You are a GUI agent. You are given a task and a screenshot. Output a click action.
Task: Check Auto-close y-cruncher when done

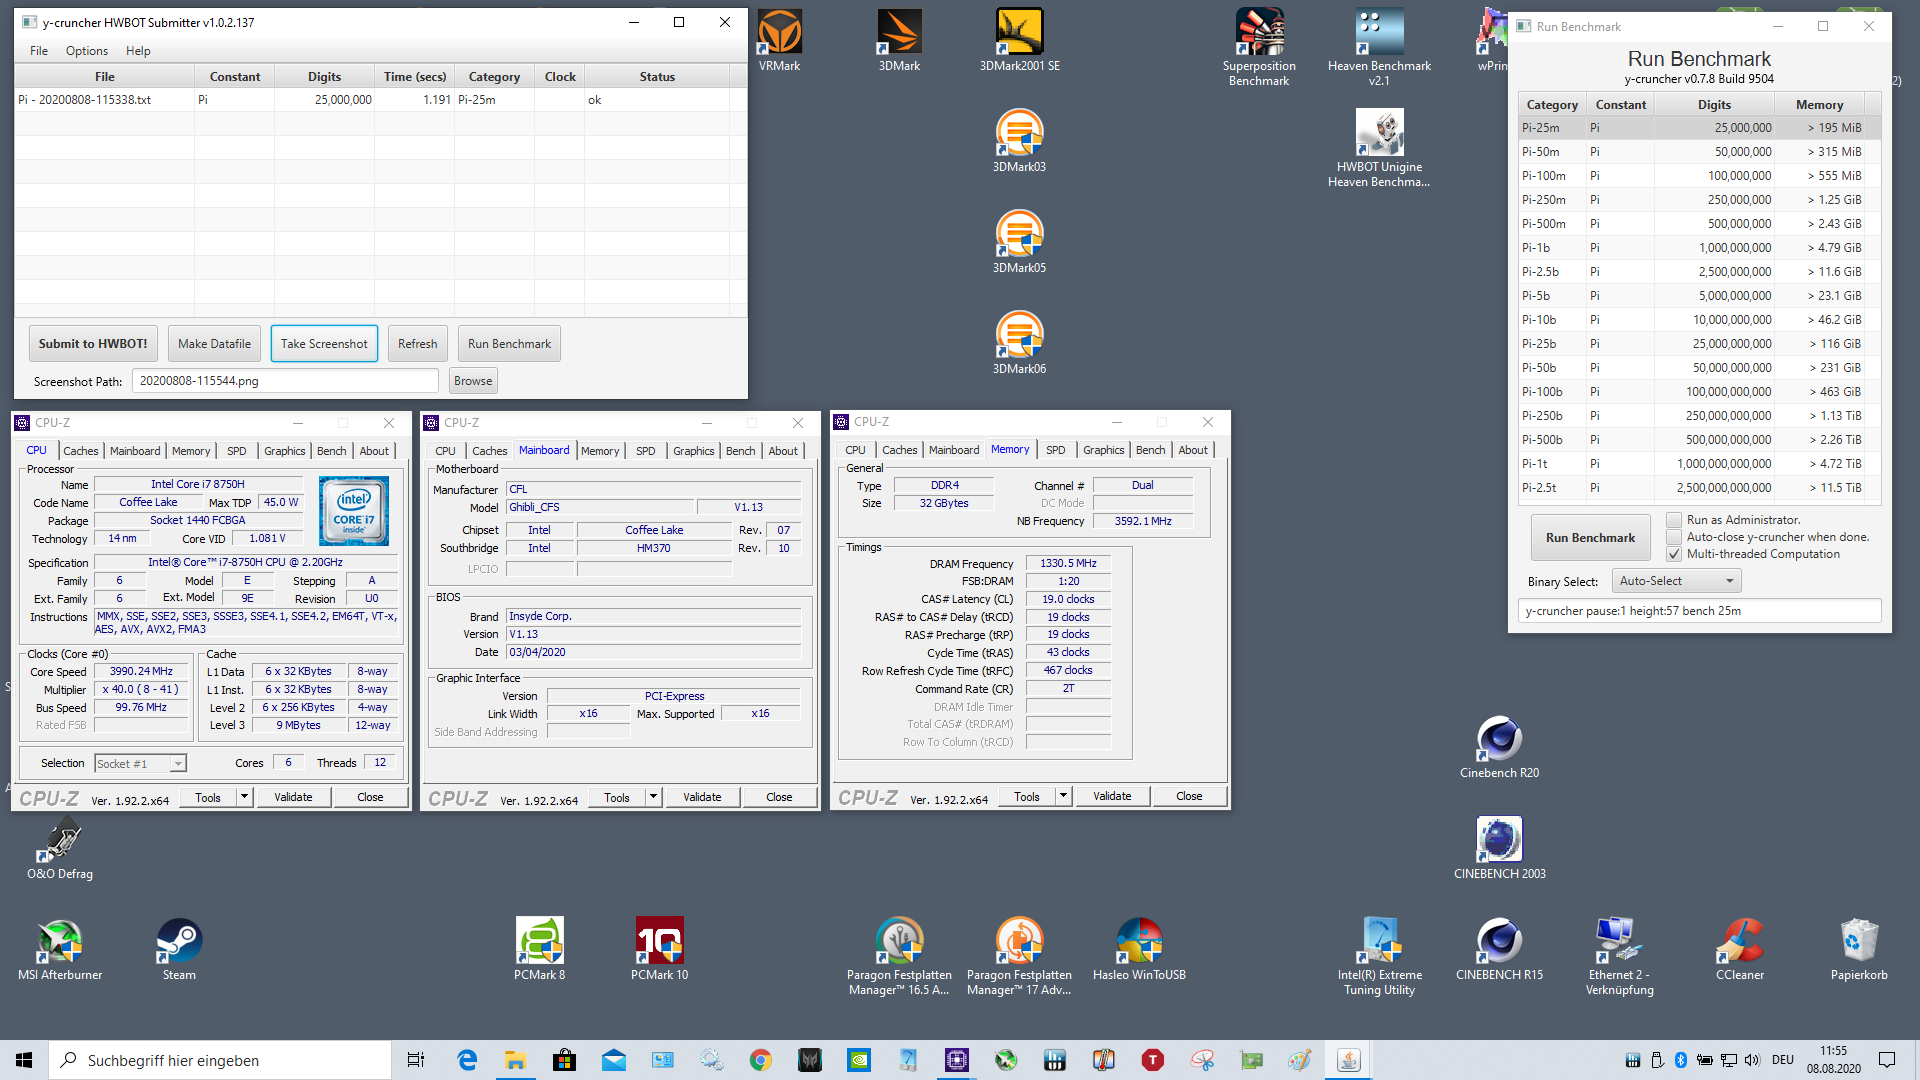point(1674,537)
